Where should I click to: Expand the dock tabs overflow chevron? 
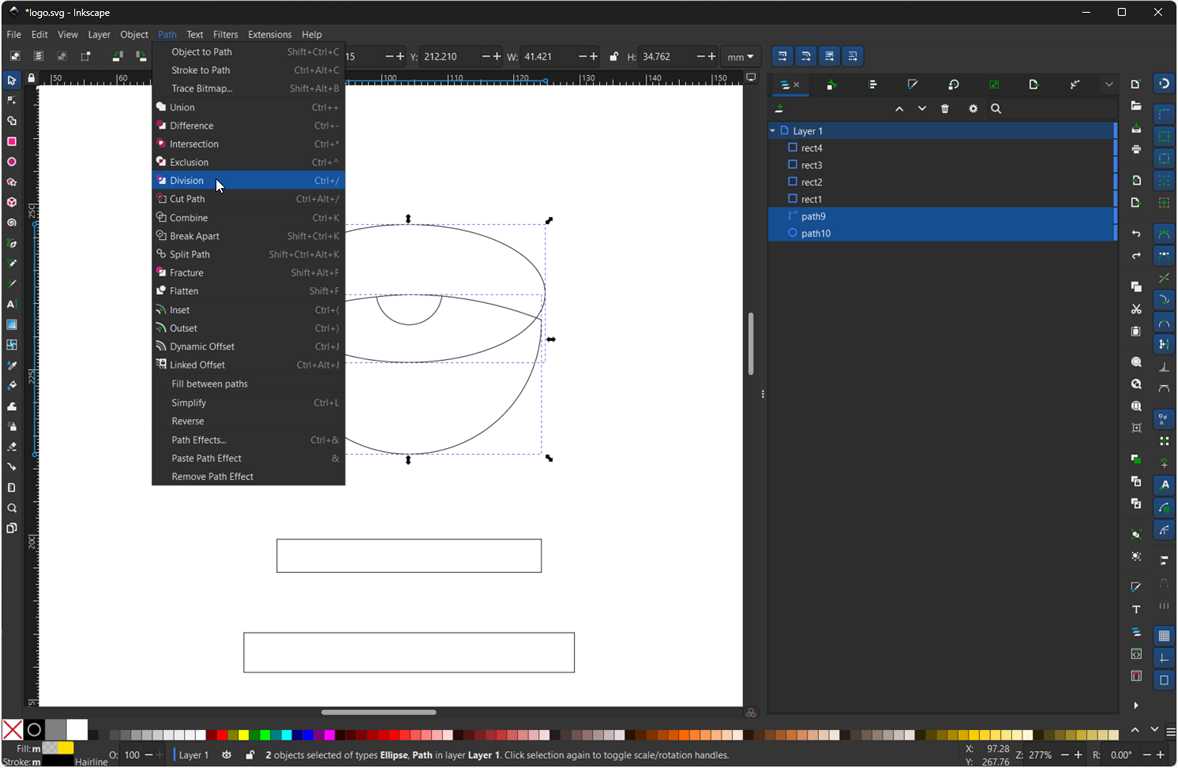(x=1109, y=85)
